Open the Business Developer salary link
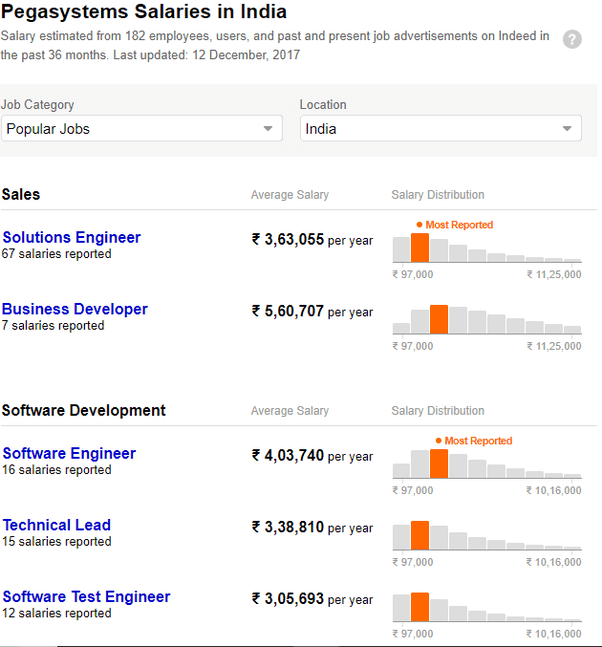The width and height of the screenshot is (602, 647). click(75, 309)
